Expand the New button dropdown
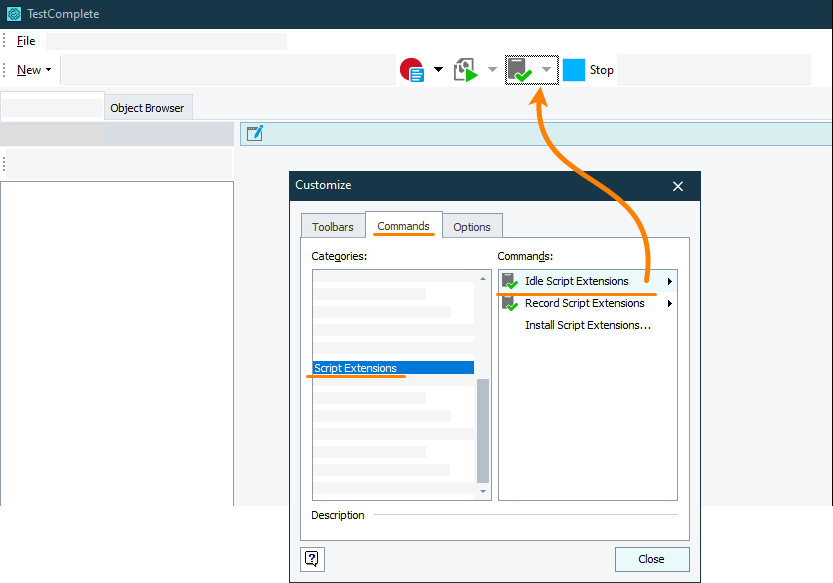 [x=48, y=70]
